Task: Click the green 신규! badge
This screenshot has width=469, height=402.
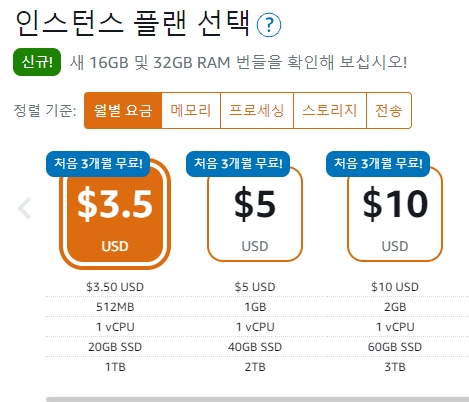Action: pyautogui.click(x=37, y=62)
